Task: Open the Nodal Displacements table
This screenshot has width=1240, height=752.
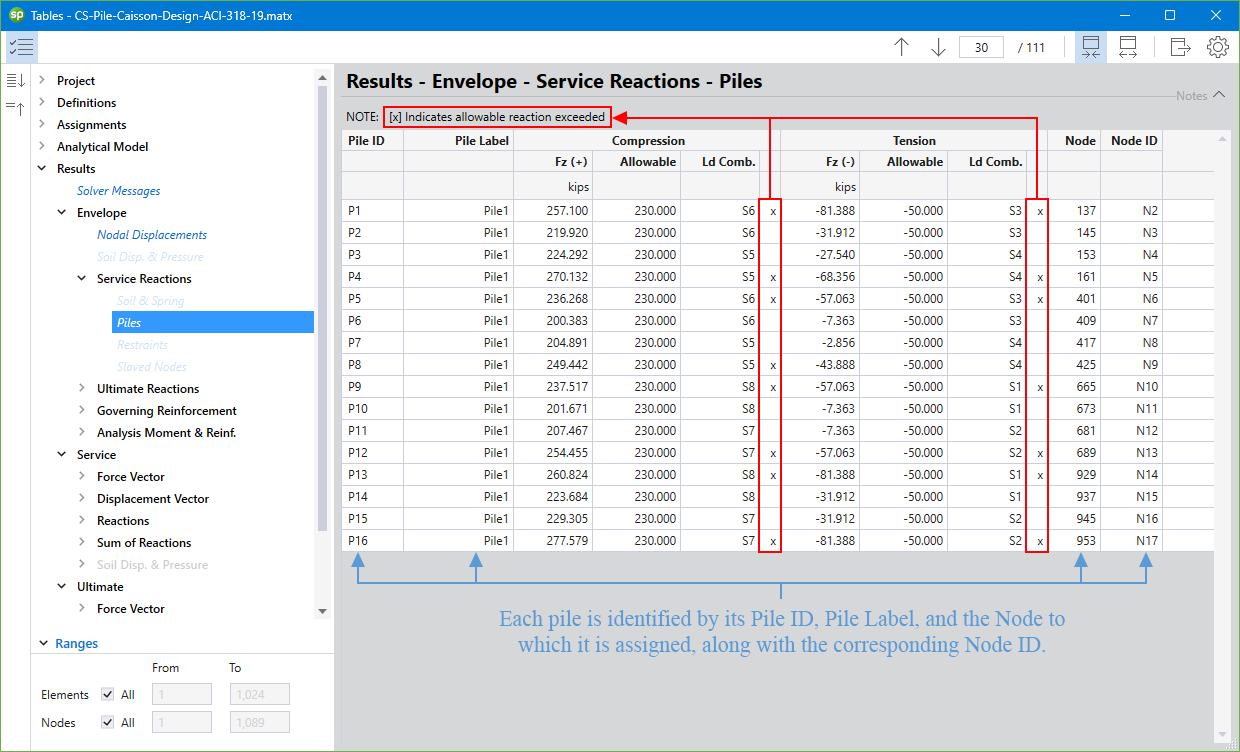Action: point(152,234)
